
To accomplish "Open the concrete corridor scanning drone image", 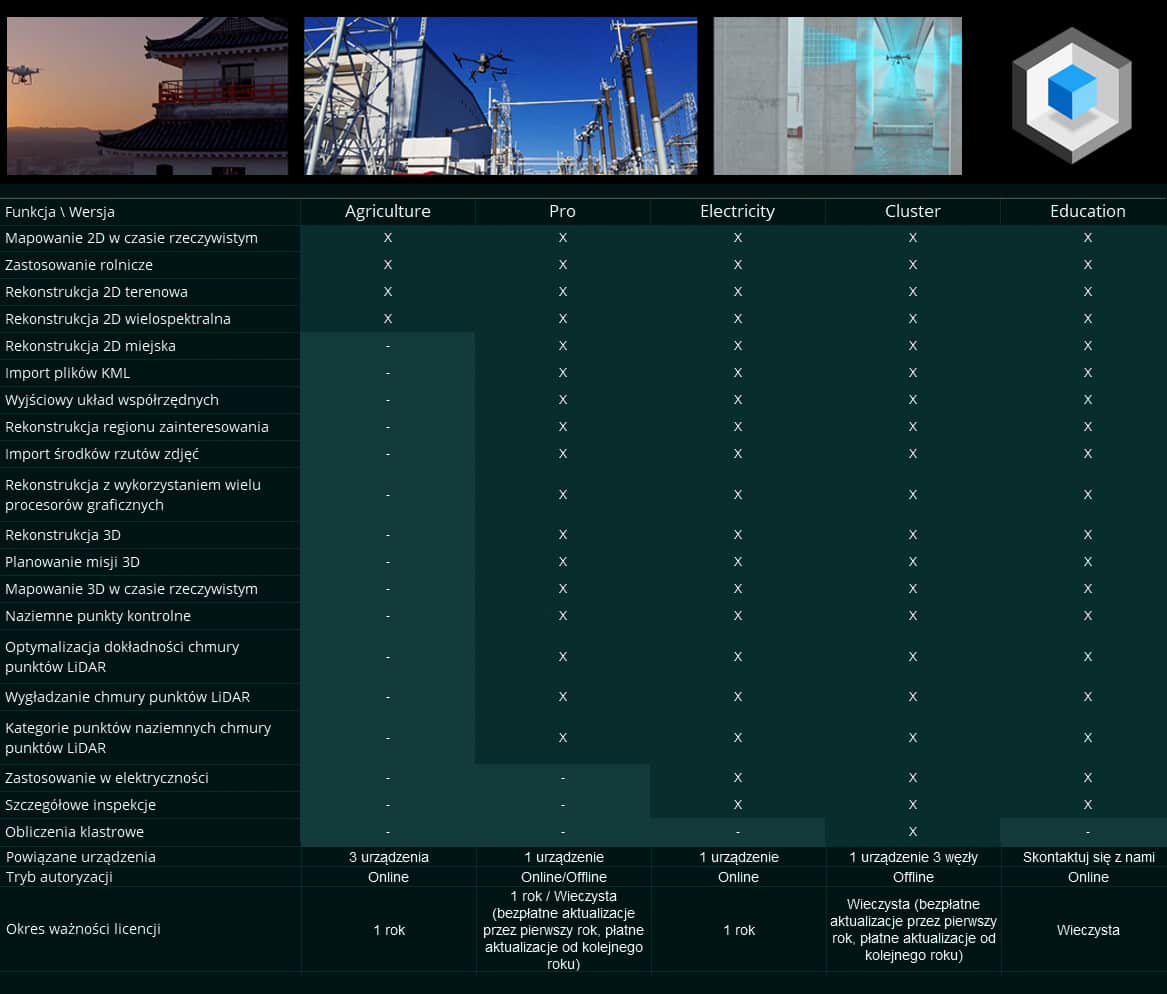I will coord(837,96).
